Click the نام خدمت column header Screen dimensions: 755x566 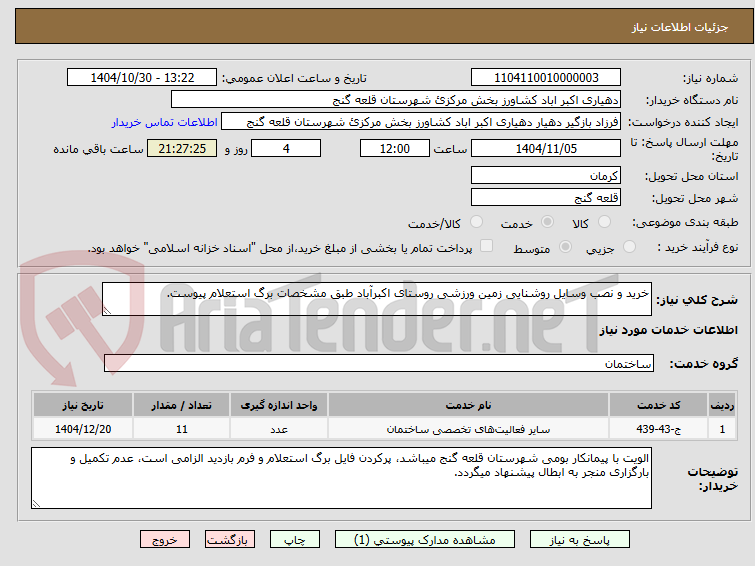coord(468,405)
